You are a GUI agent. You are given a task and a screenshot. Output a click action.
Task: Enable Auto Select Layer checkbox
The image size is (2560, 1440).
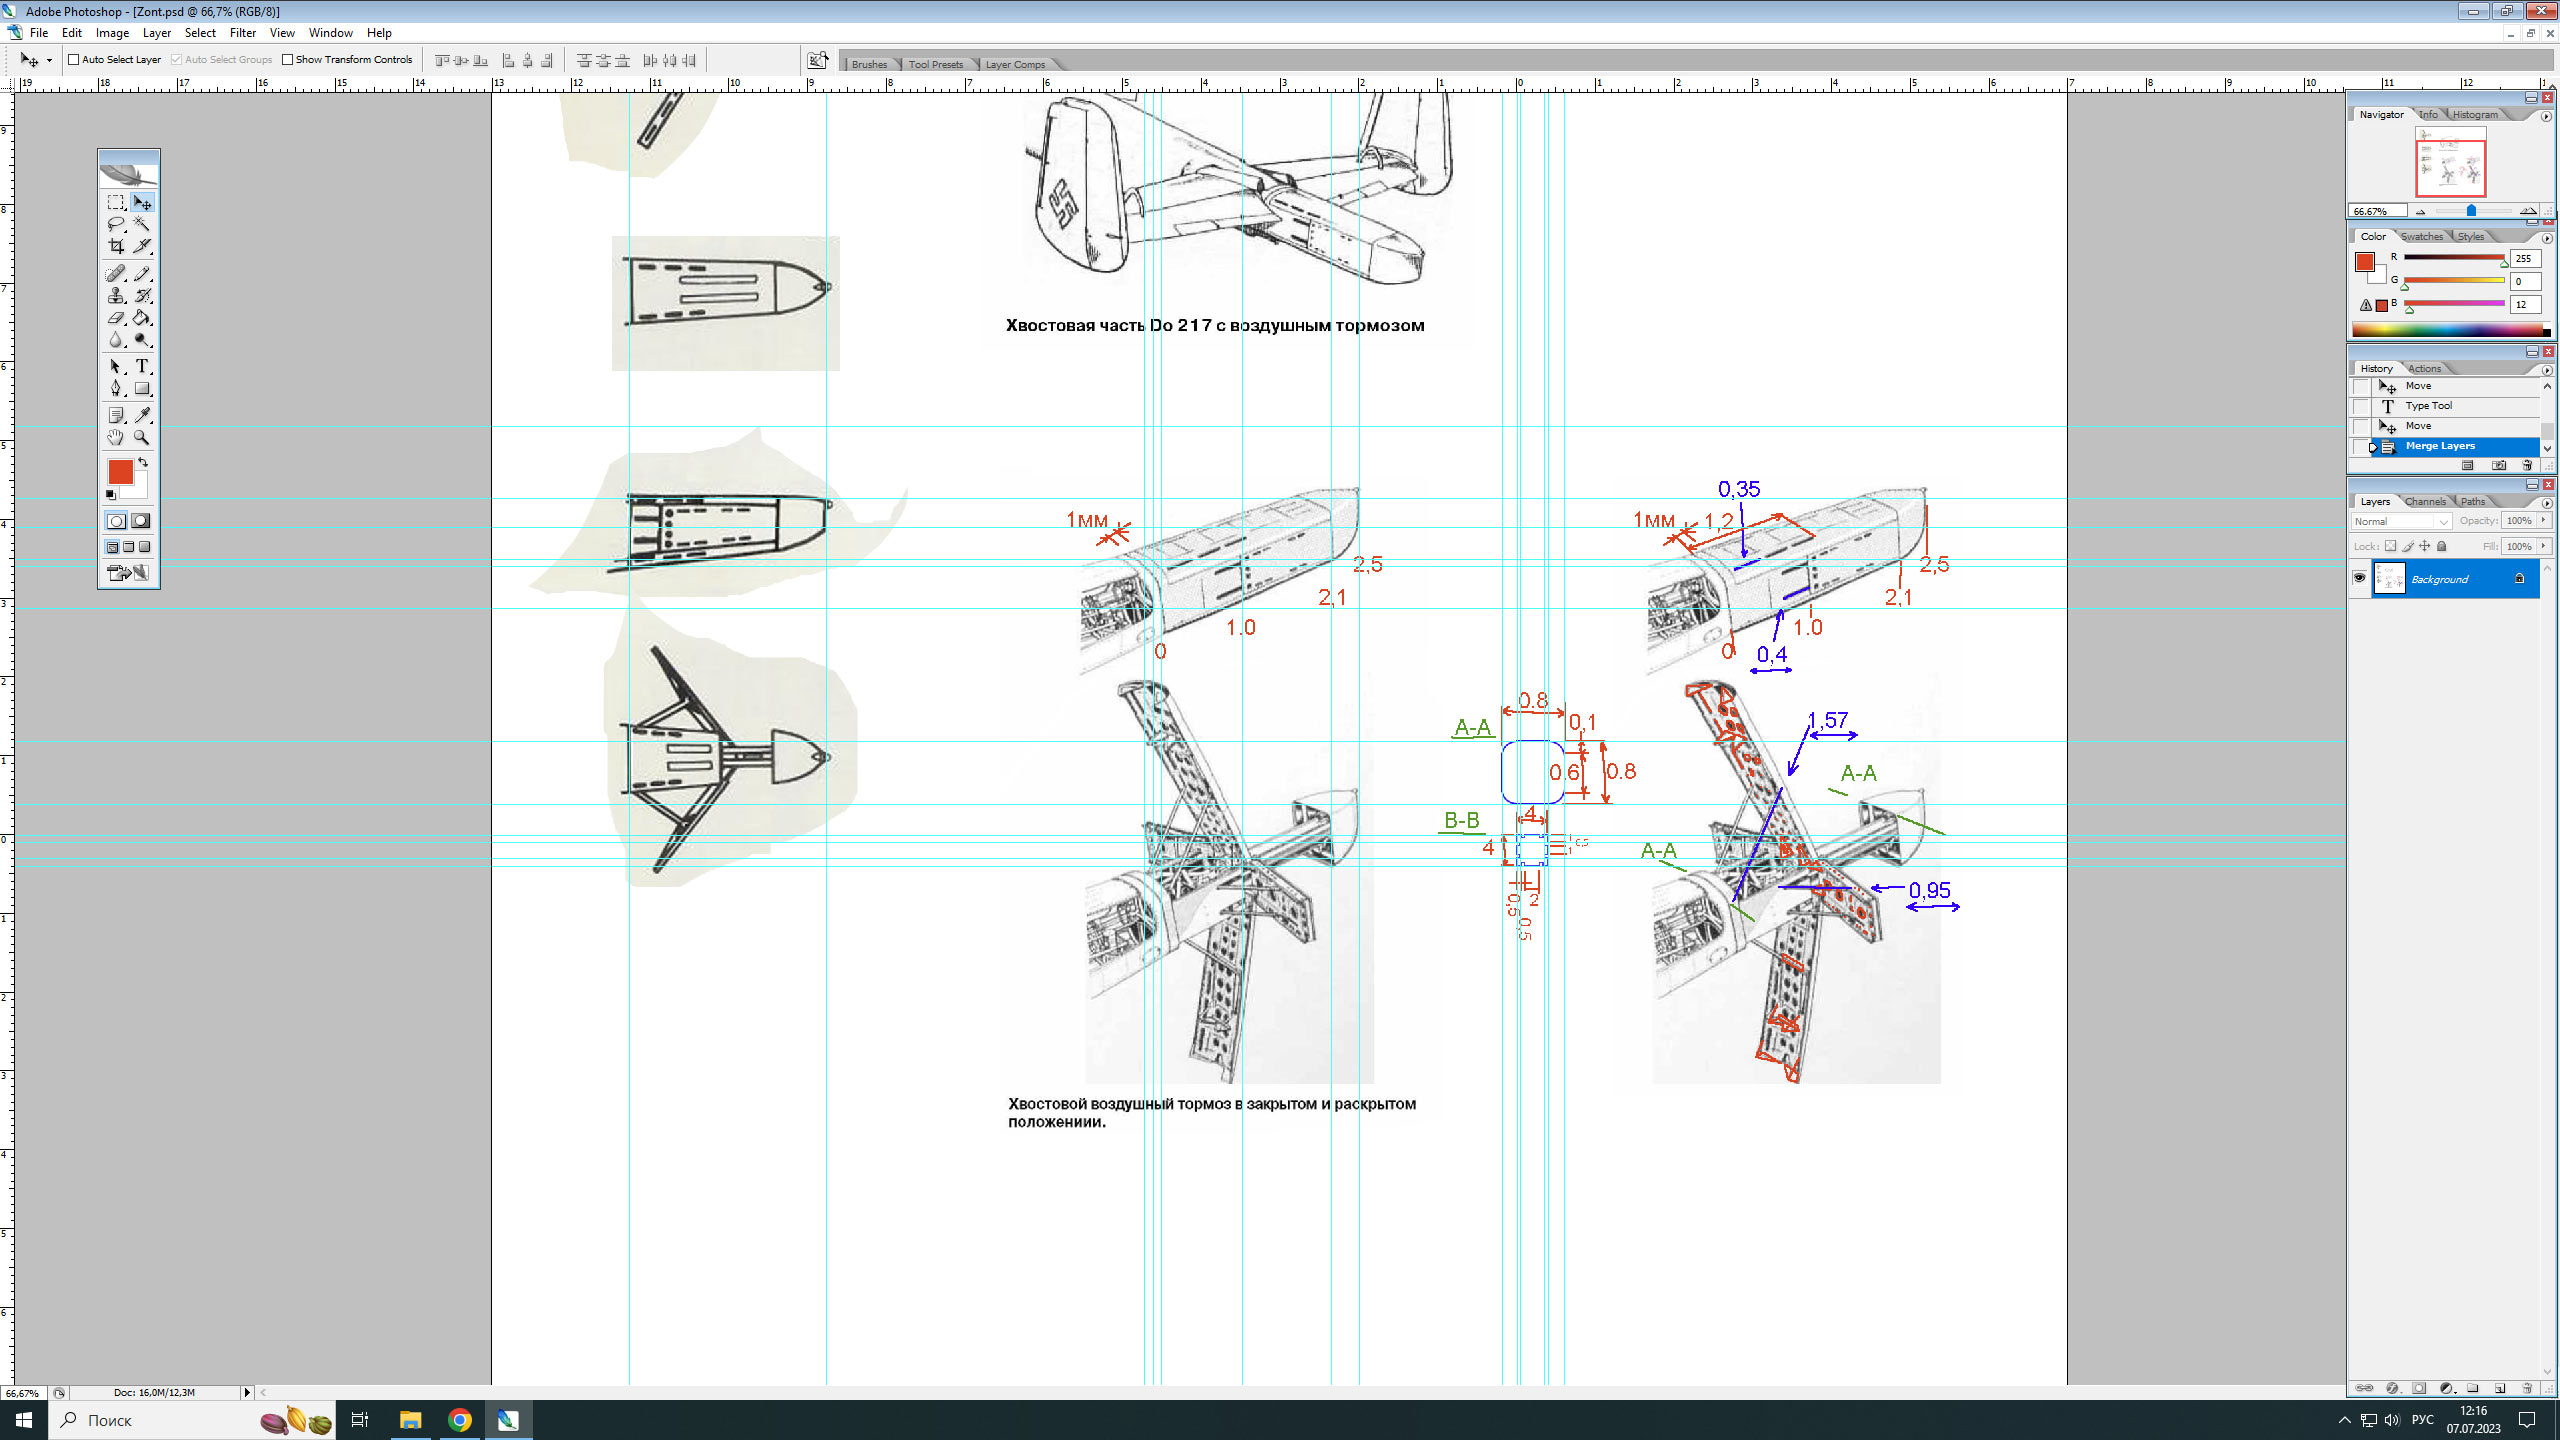tap(73, 59)
